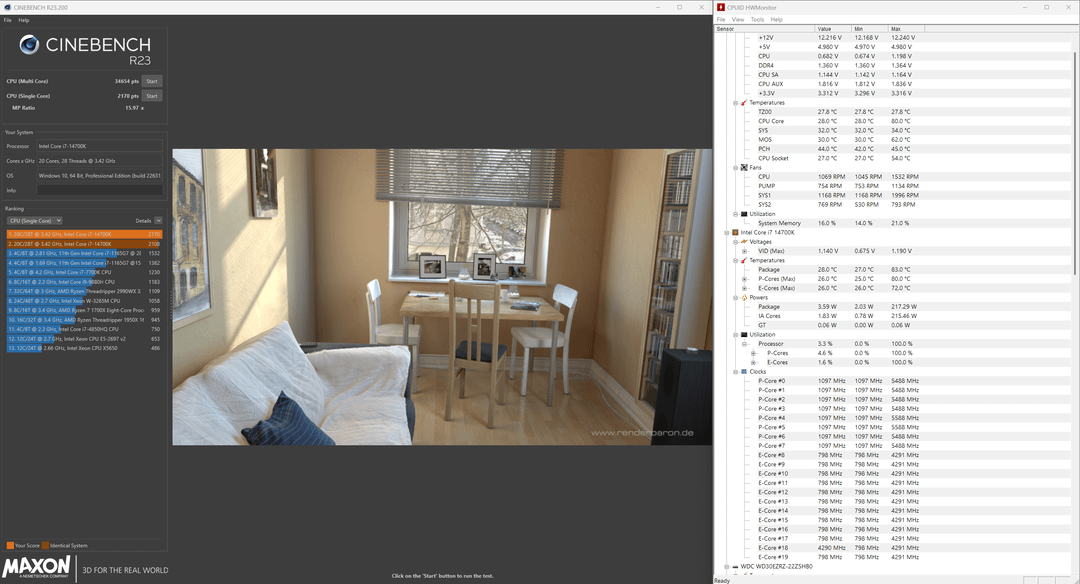This screenshot has height=584, width=1080.
Task: Click the Processor field showing Intel Core i7-14700K
Action: (100, 146)
